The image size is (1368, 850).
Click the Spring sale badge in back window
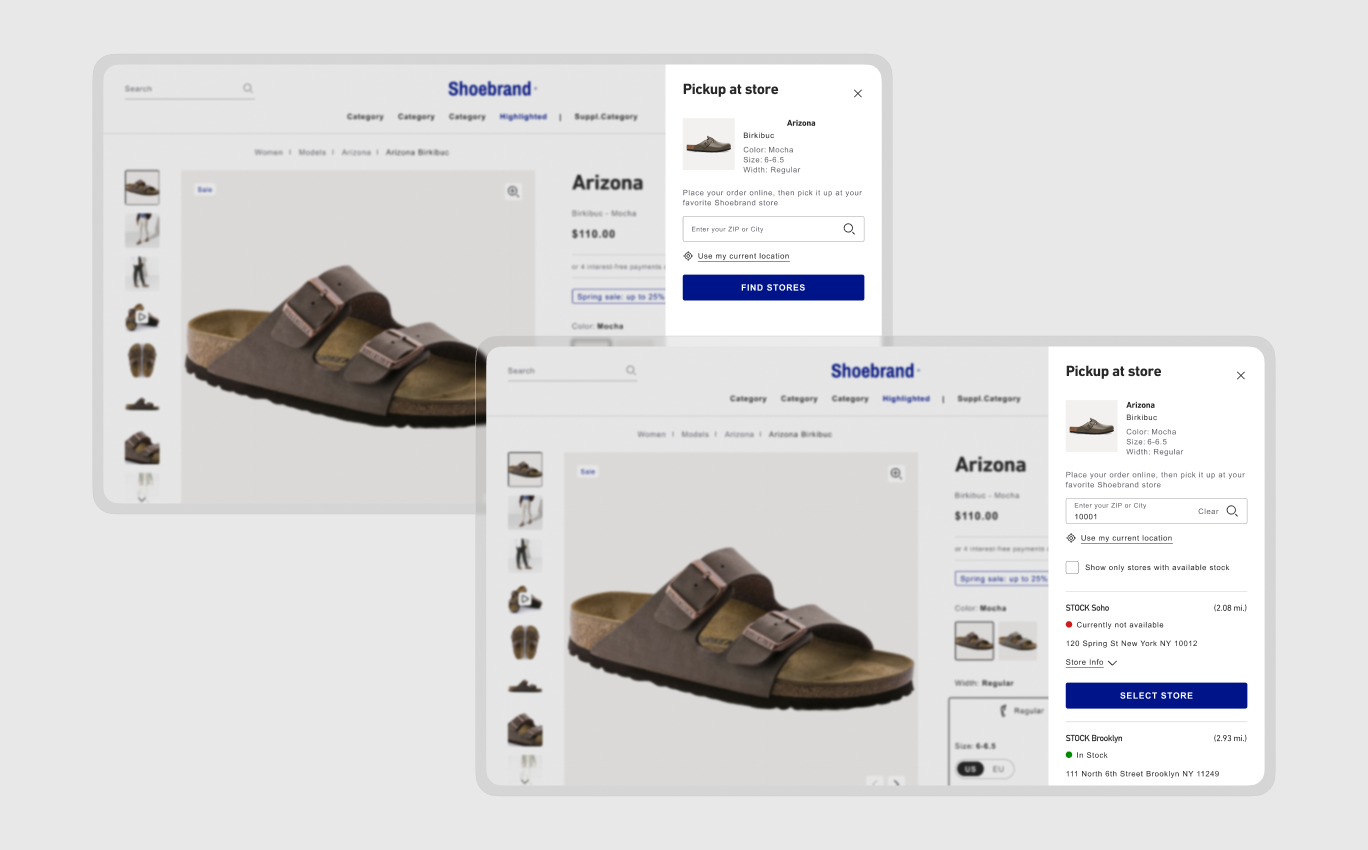[x=619, y=297]
